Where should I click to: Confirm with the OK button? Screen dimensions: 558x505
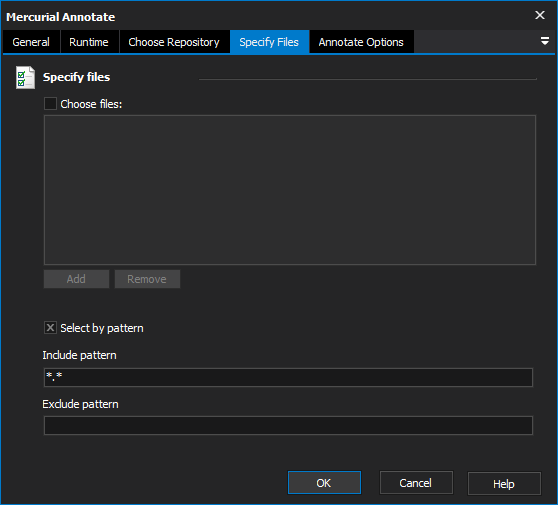(324, 483)
